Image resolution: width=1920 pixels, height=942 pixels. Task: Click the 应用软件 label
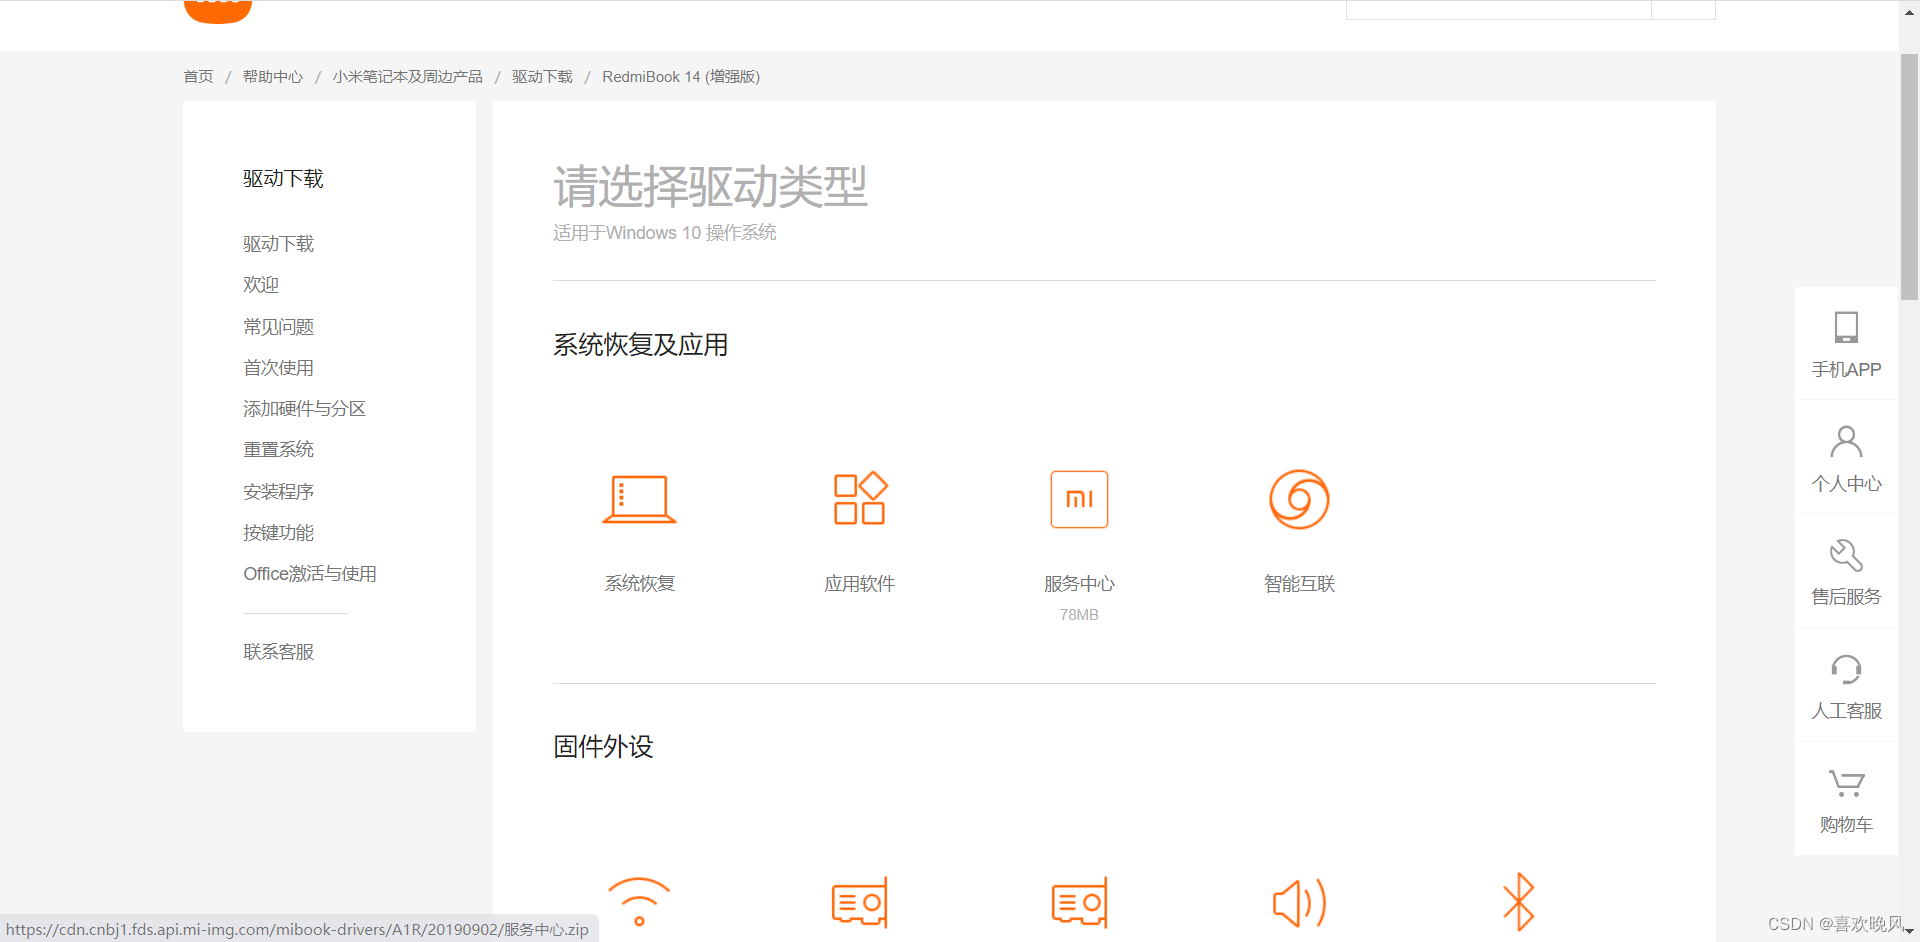pos(860,584)
